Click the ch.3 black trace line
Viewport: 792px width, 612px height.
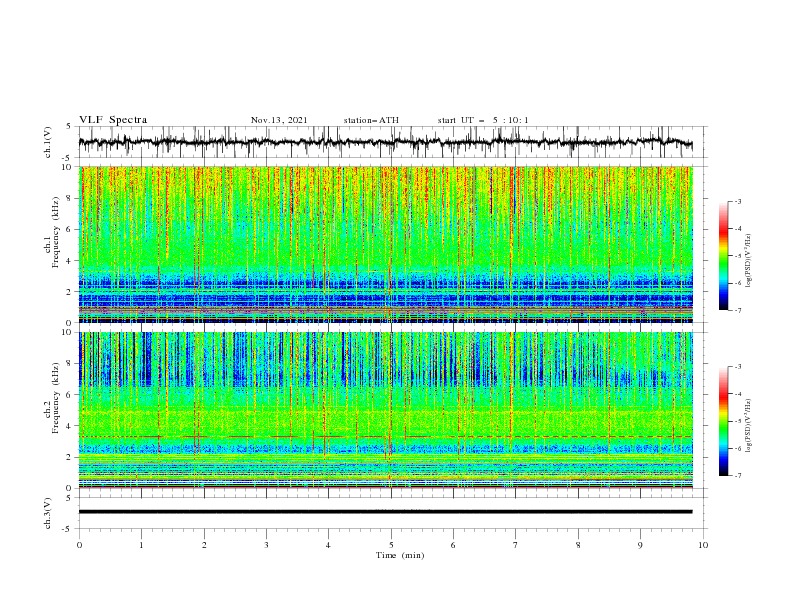pyautogui.click(x=385, y=512)
